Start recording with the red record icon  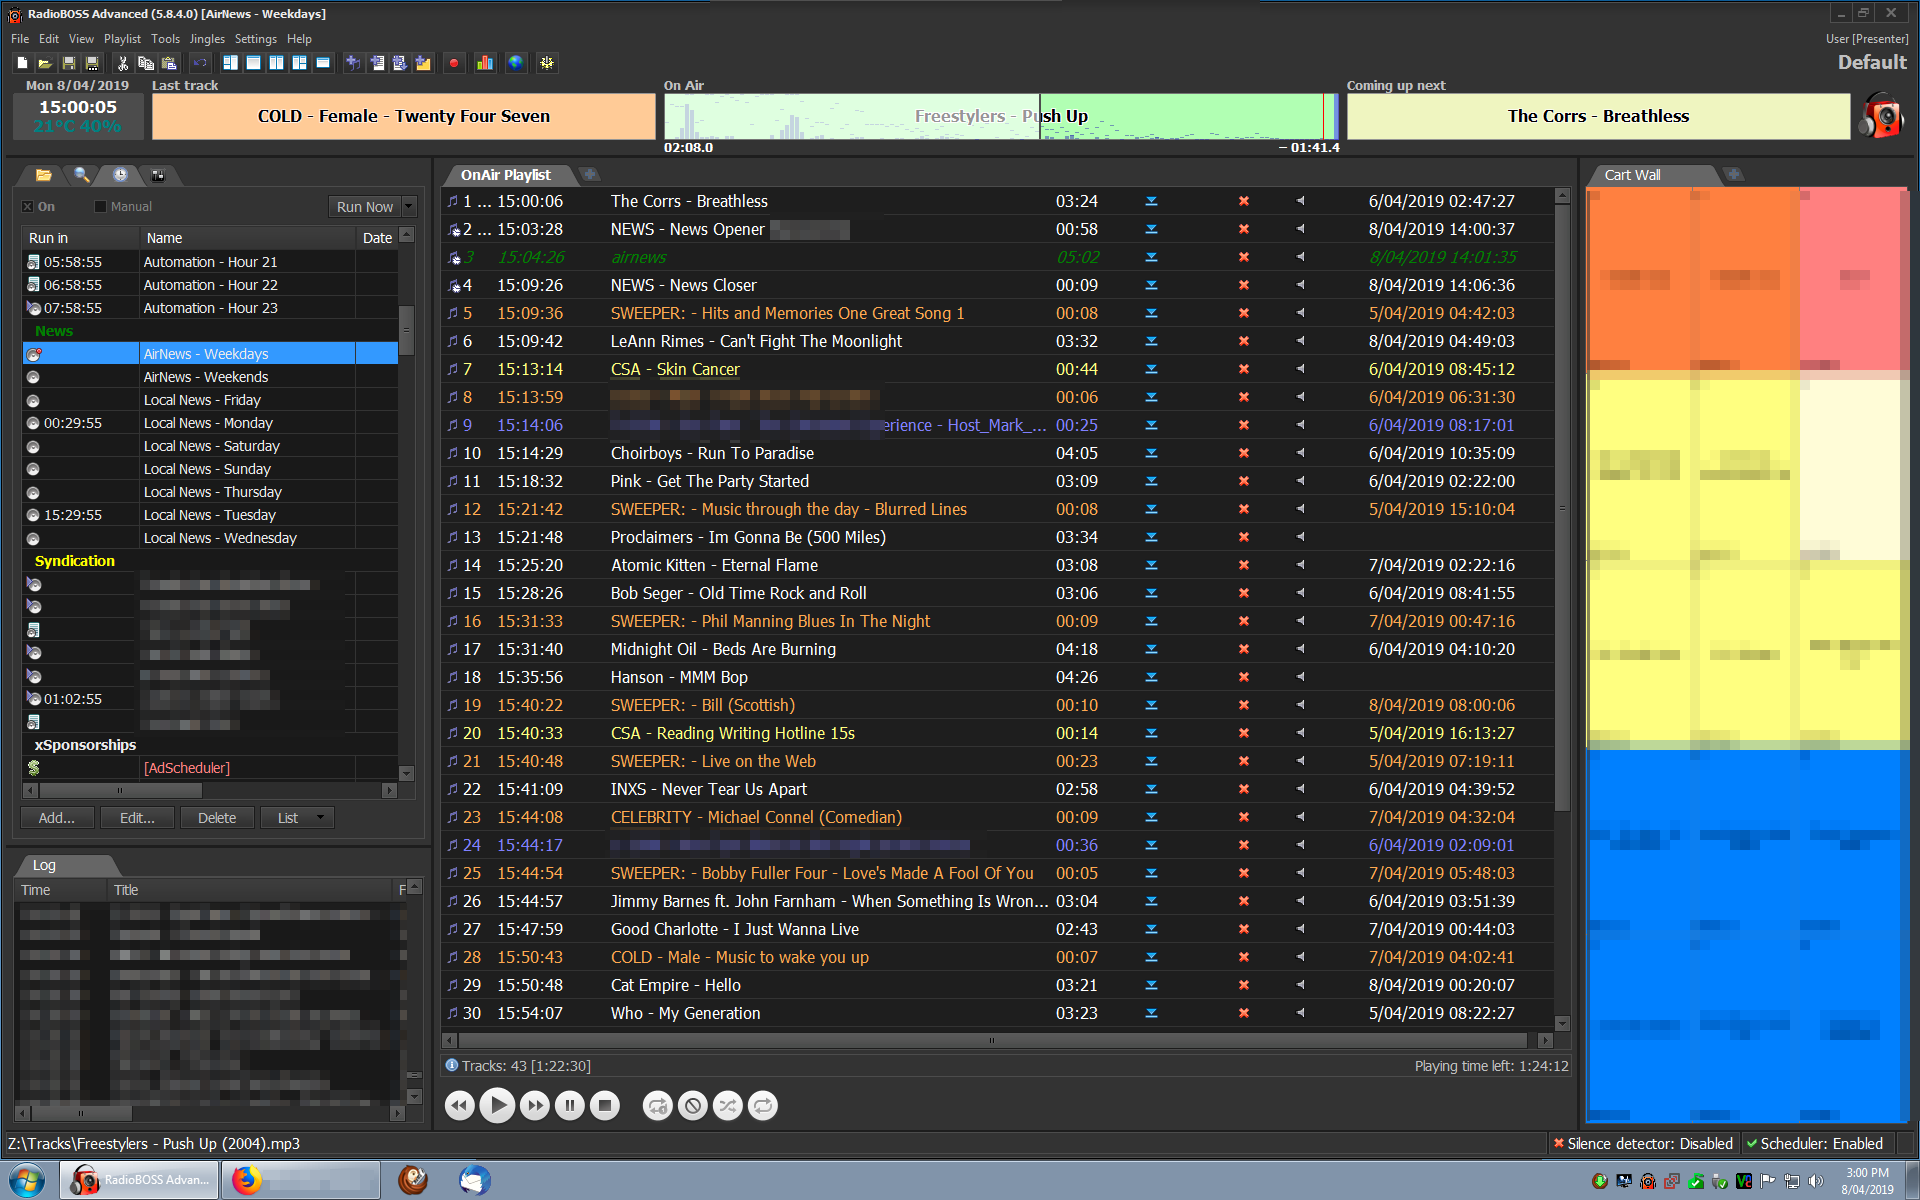454,63
